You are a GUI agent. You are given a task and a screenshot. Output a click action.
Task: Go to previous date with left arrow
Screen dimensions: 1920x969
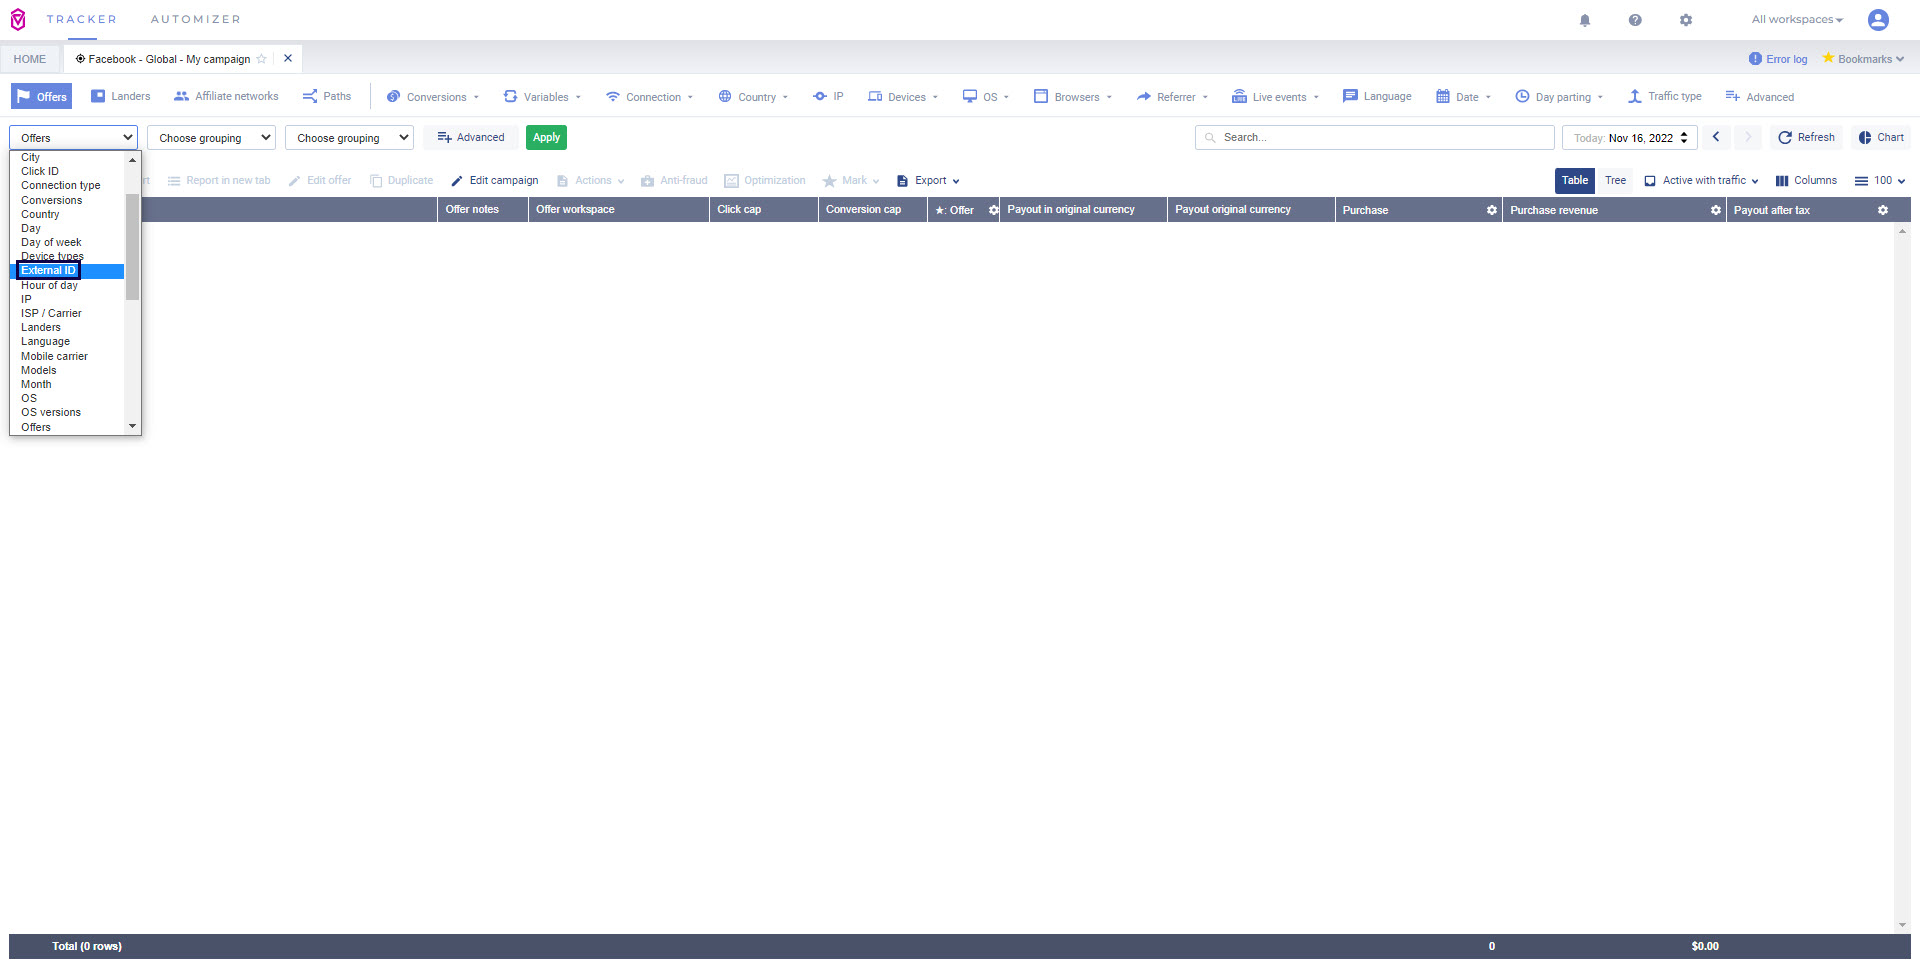1716,137
